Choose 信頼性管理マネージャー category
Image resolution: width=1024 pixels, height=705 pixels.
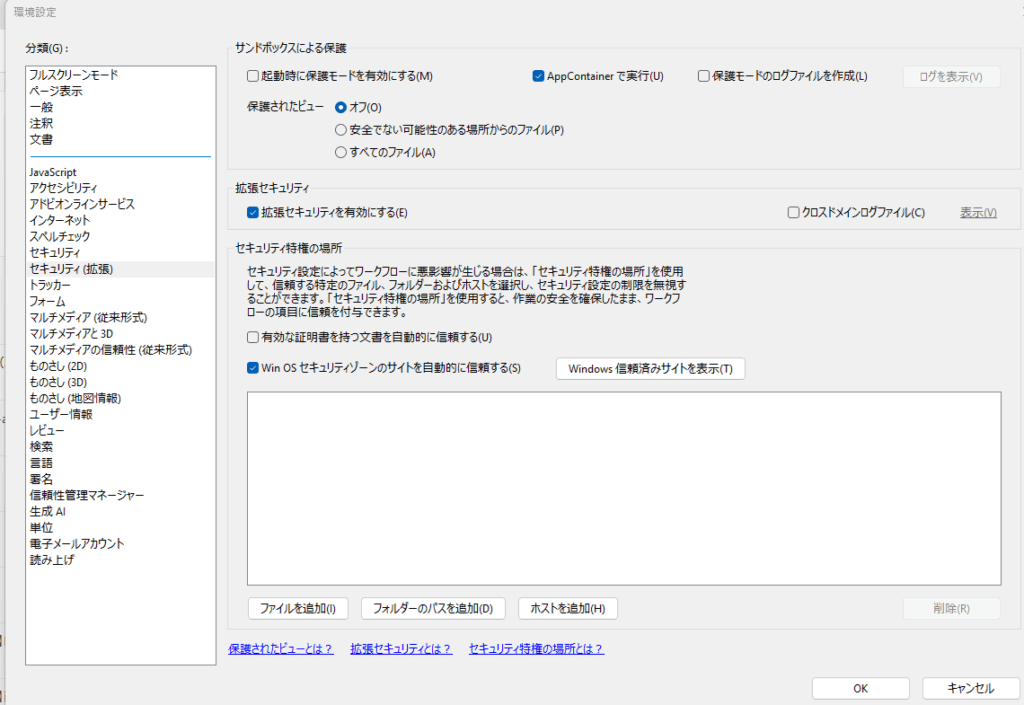[x=87, y=495]
